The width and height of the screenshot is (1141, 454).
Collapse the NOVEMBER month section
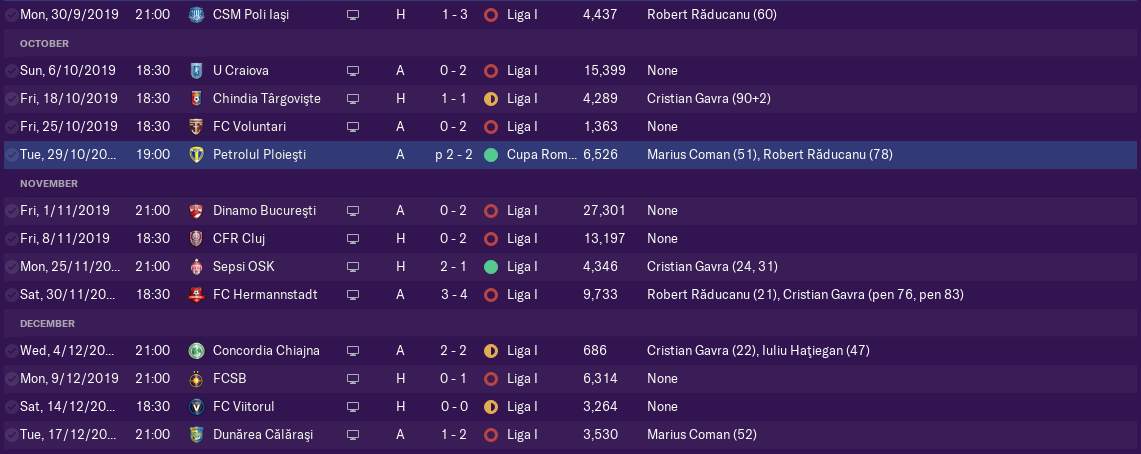49,183
